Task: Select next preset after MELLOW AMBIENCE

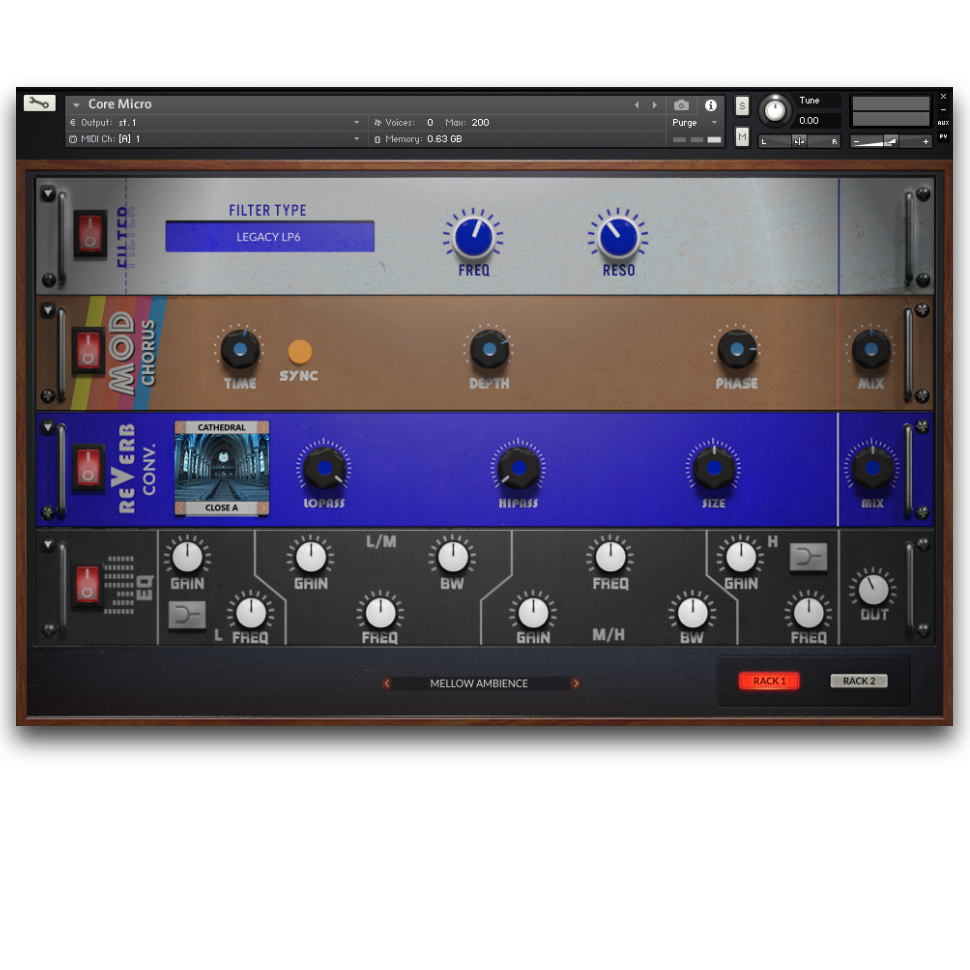Action: pyautogui.click(x=575, y=684)
